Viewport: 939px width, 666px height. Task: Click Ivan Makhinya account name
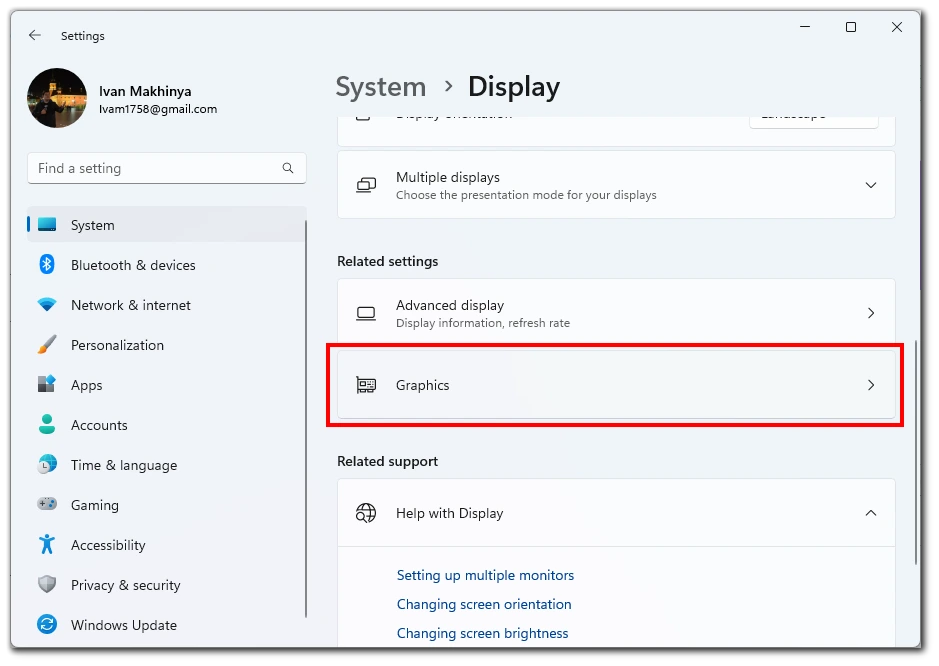pos(145,91)
